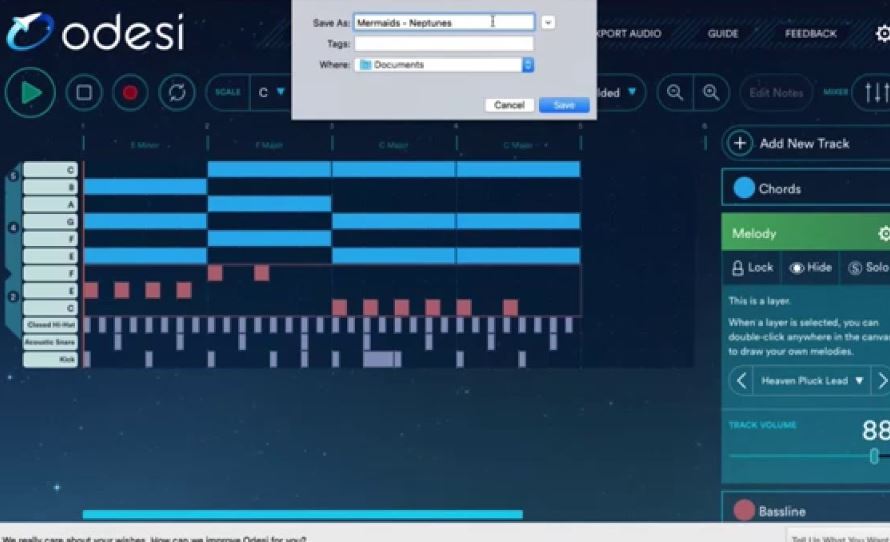Click the Add New Track button
Image resolution: width=890 pixels, height=542 pixels.
point(806,143)
